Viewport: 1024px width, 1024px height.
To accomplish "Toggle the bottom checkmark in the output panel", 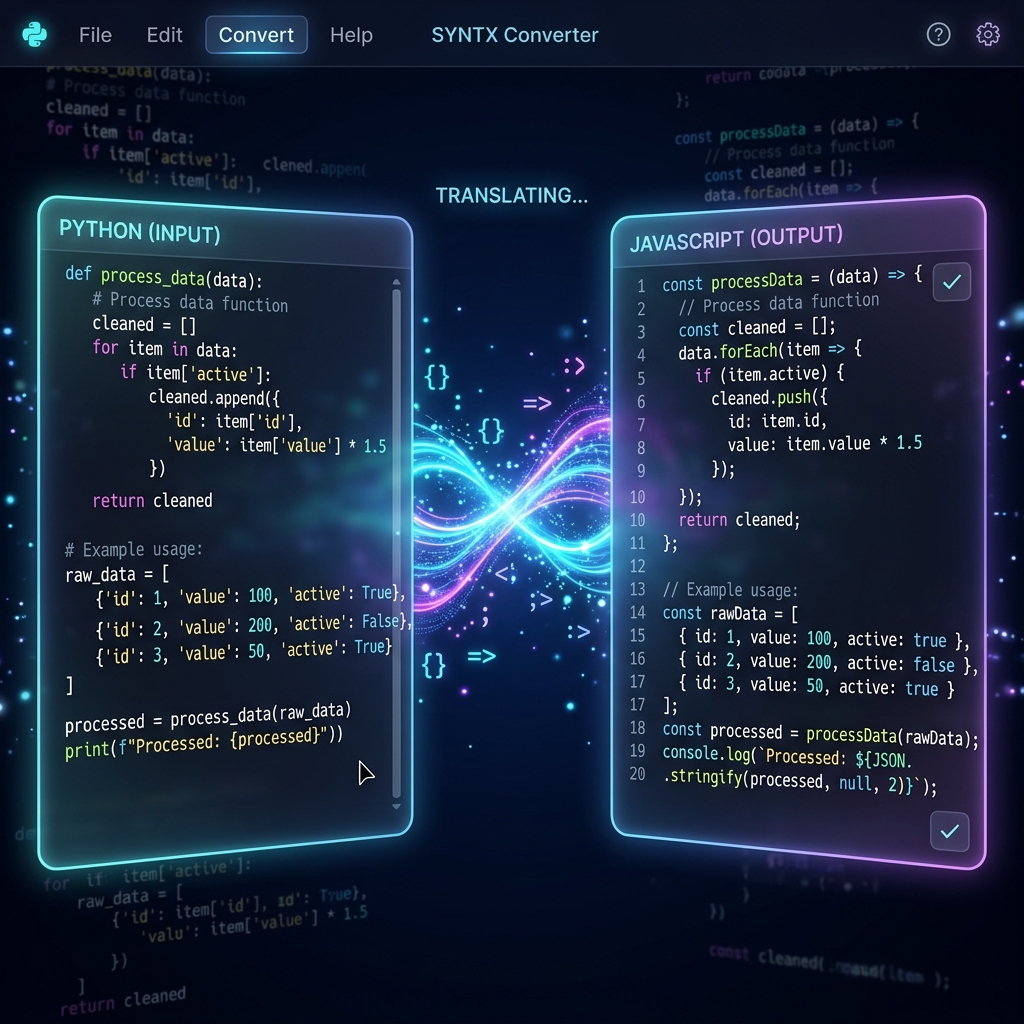I will (951, 831).
